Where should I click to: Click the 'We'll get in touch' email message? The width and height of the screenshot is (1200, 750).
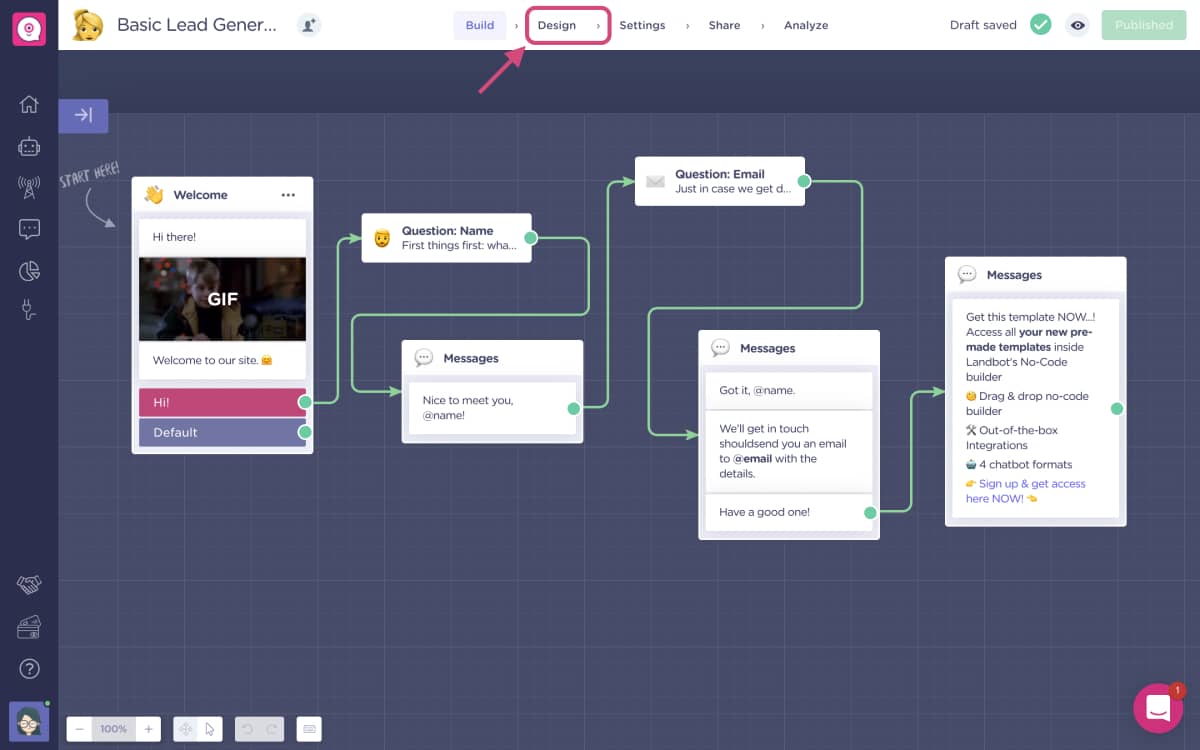(789, 451)
